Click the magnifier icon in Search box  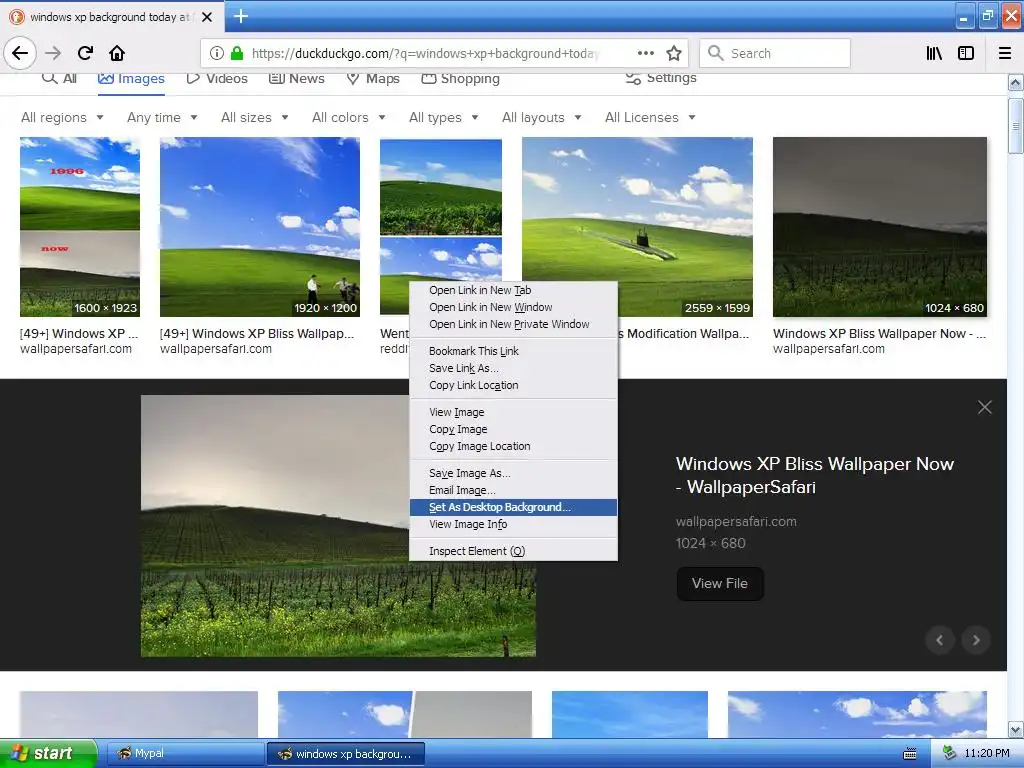716,53
